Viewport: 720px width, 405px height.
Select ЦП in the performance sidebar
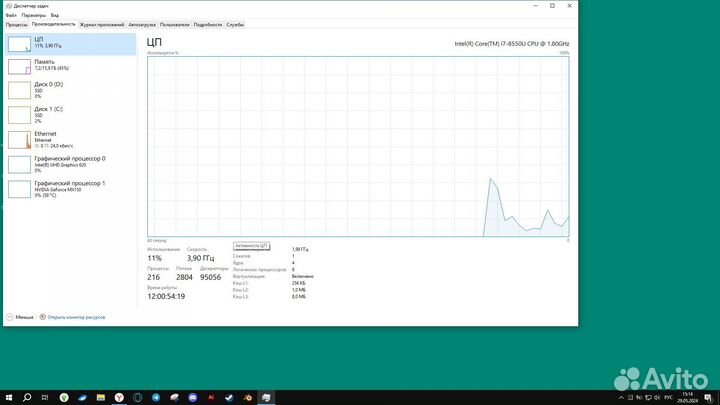(x=71, y=44)
